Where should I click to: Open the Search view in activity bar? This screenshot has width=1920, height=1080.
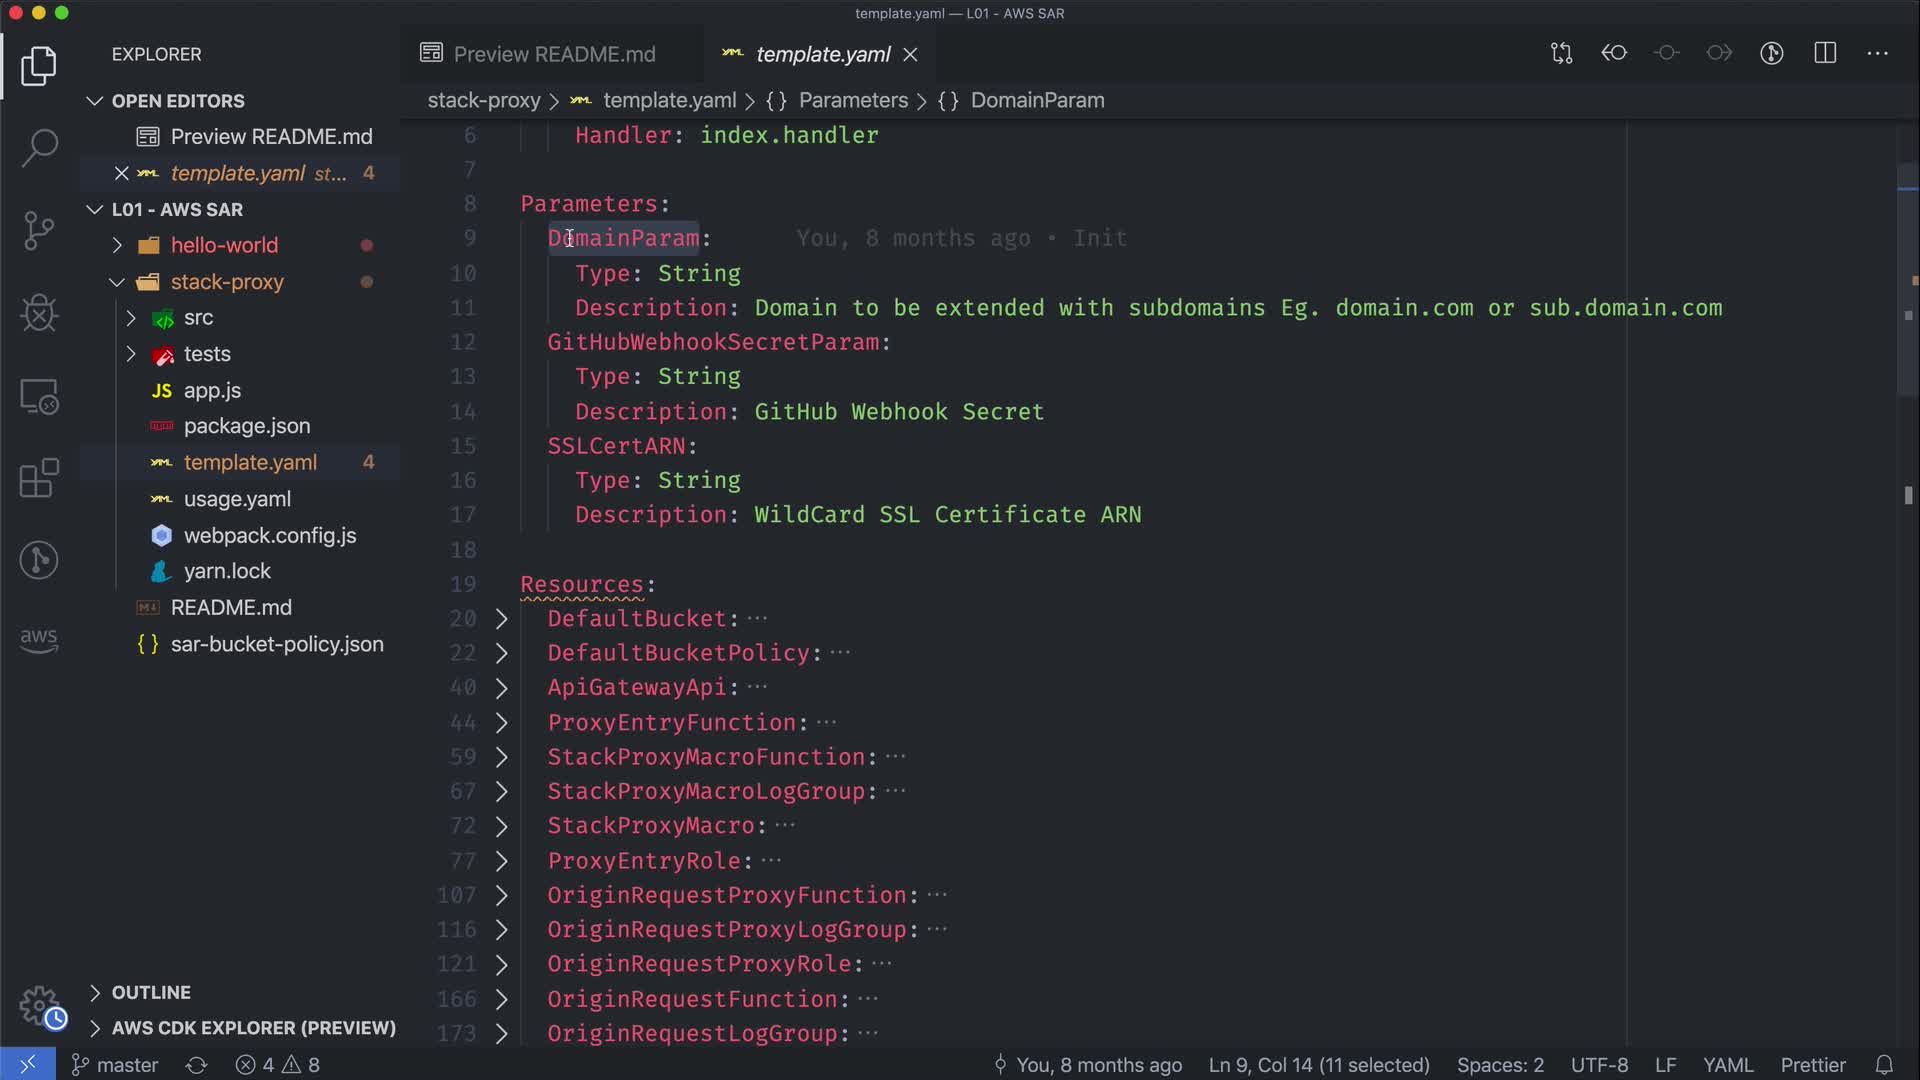point(39,148)
